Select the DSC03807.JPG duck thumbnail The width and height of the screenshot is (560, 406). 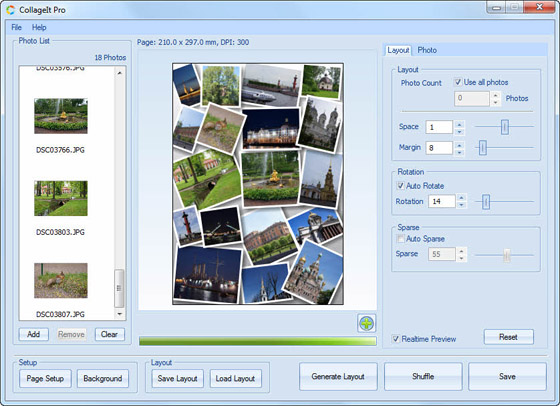[61, 280]
